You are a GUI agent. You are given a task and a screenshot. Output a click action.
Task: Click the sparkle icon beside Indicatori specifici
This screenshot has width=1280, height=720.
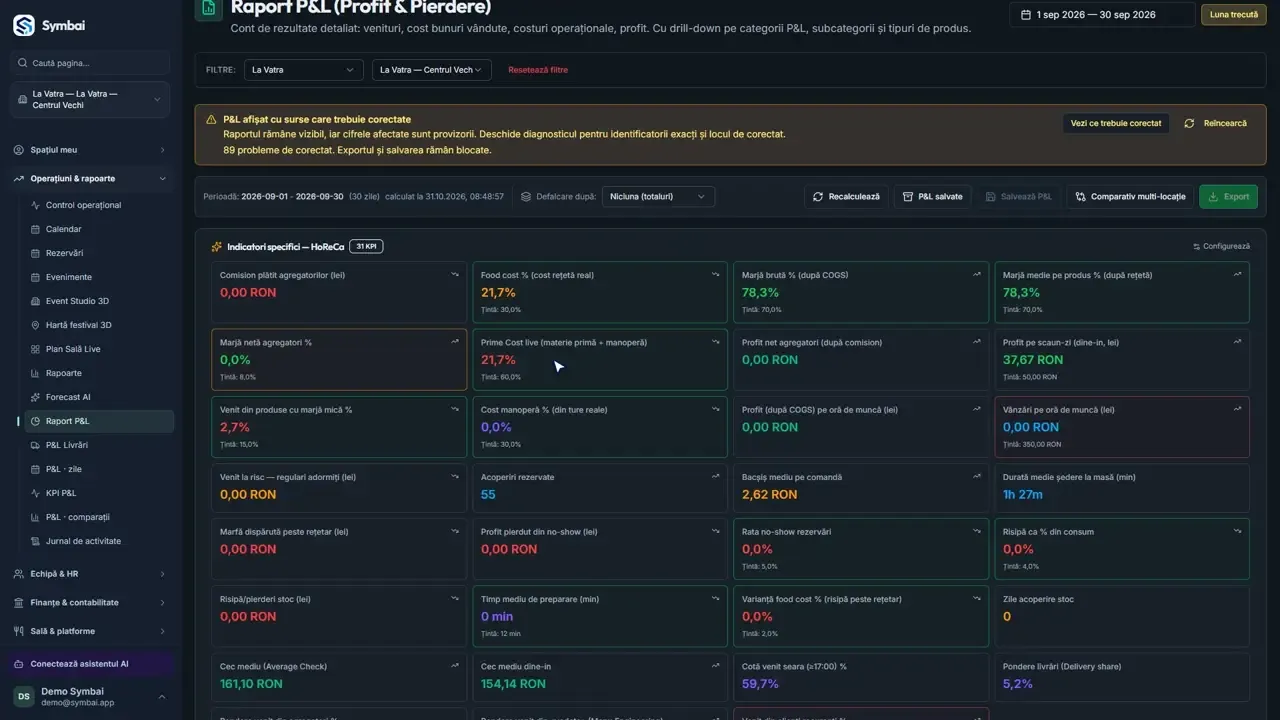tap(217, 247)
